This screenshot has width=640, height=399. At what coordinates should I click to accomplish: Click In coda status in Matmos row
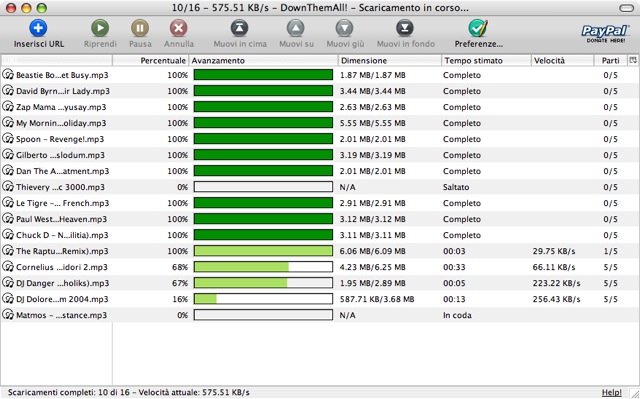[x=457, y=315]
